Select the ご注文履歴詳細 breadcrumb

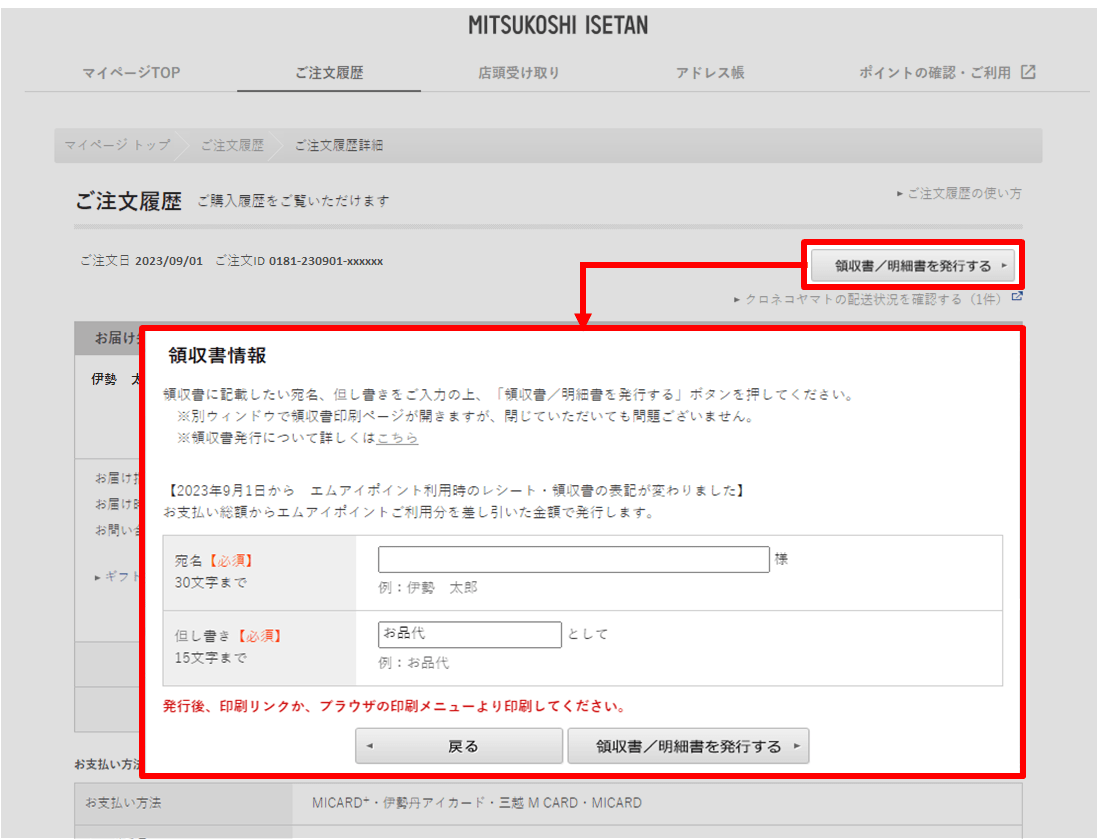pos(339,145)
